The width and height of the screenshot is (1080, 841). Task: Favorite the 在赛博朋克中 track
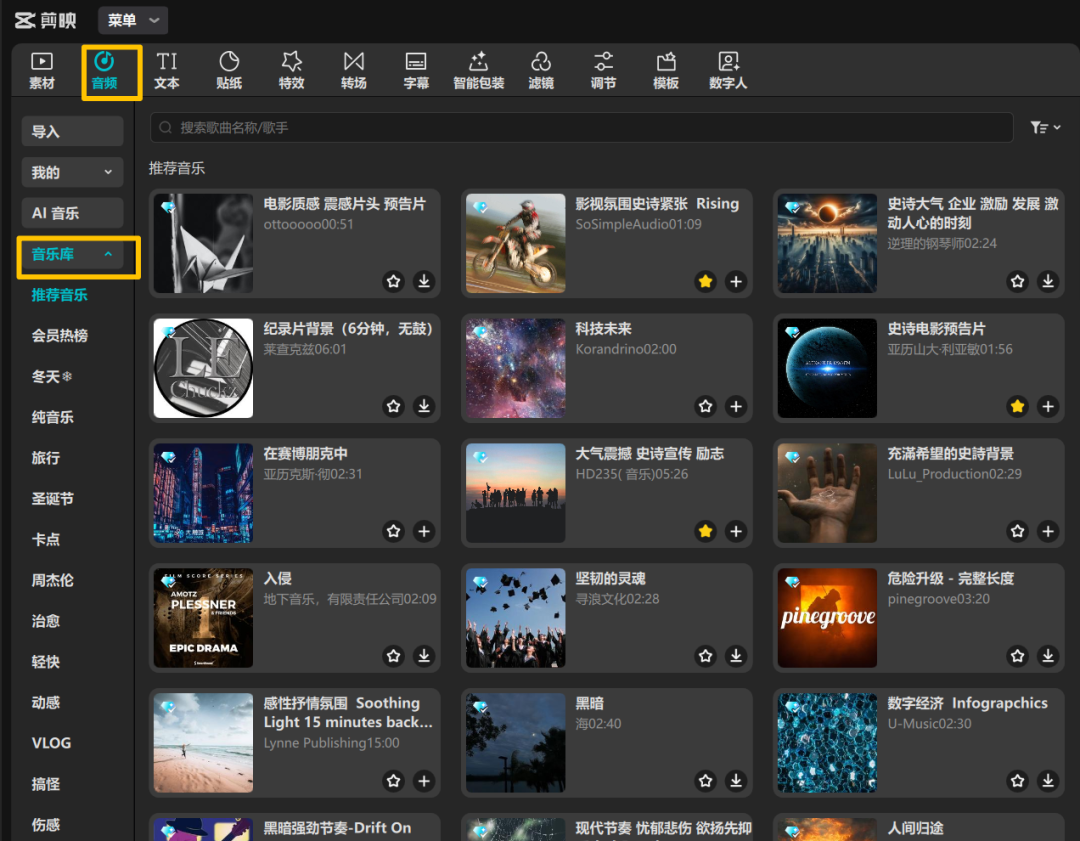[x=393, y=531]
